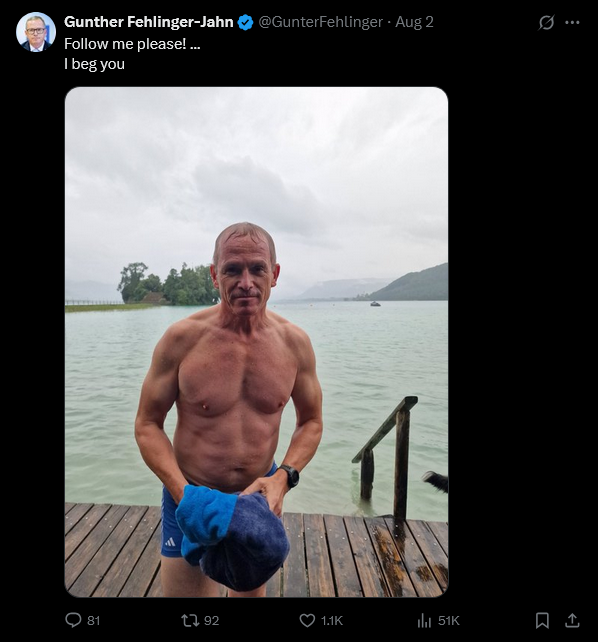Click the blue verified badge
Image resolution: width=598 pixels, height=642 pixels.
point(246,22)
